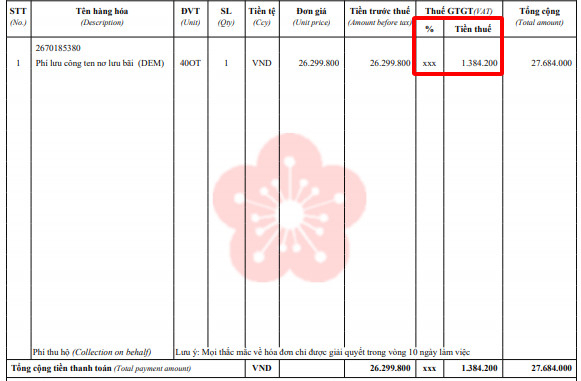The image size is (581, 381).
Task: Click the 40OT unit cell
Action: tap(190, 63)
